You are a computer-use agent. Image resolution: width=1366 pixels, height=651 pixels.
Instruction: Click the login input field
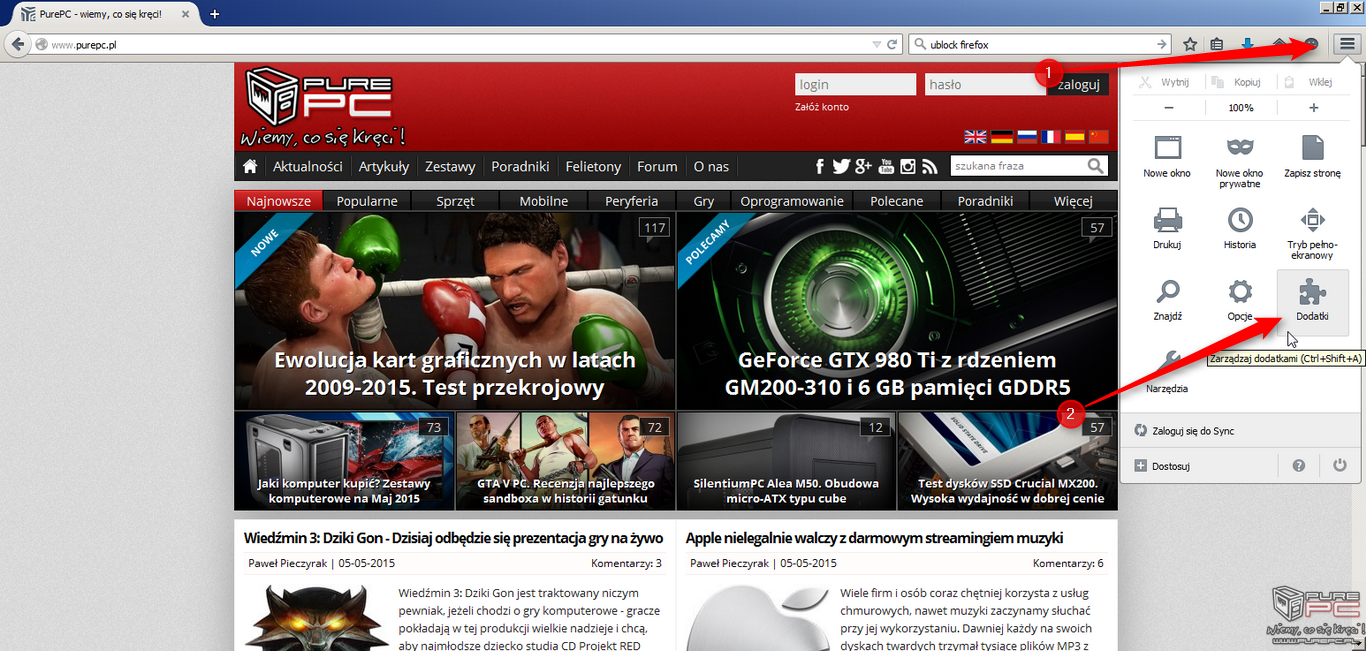(855, 84)
